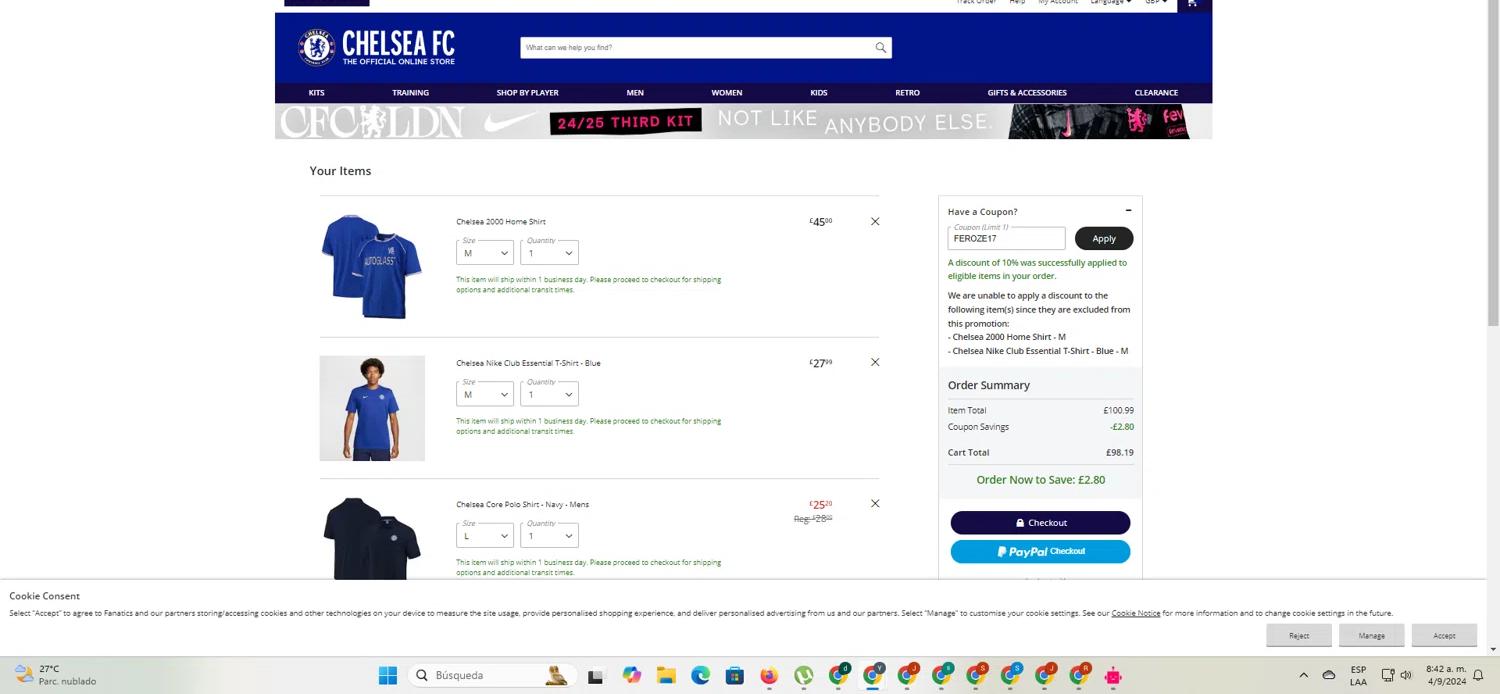Manage cookie settings
Screen dimensions: 1500x694
point(1372,635)
